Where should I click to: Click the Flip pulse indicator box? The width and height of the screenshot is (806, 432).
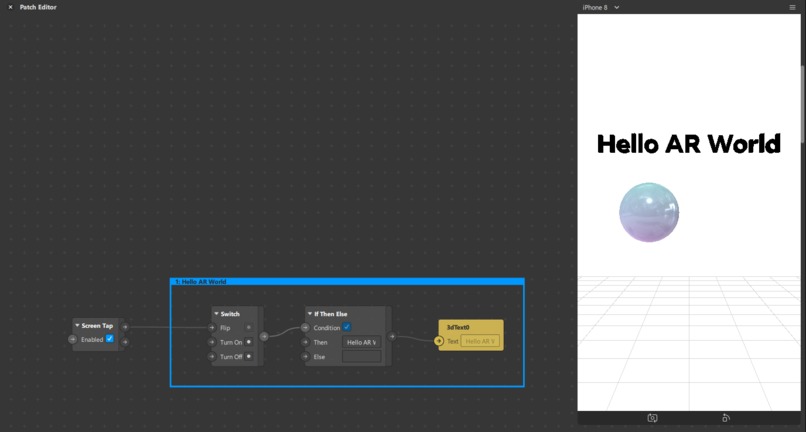(x=249, y=328)
